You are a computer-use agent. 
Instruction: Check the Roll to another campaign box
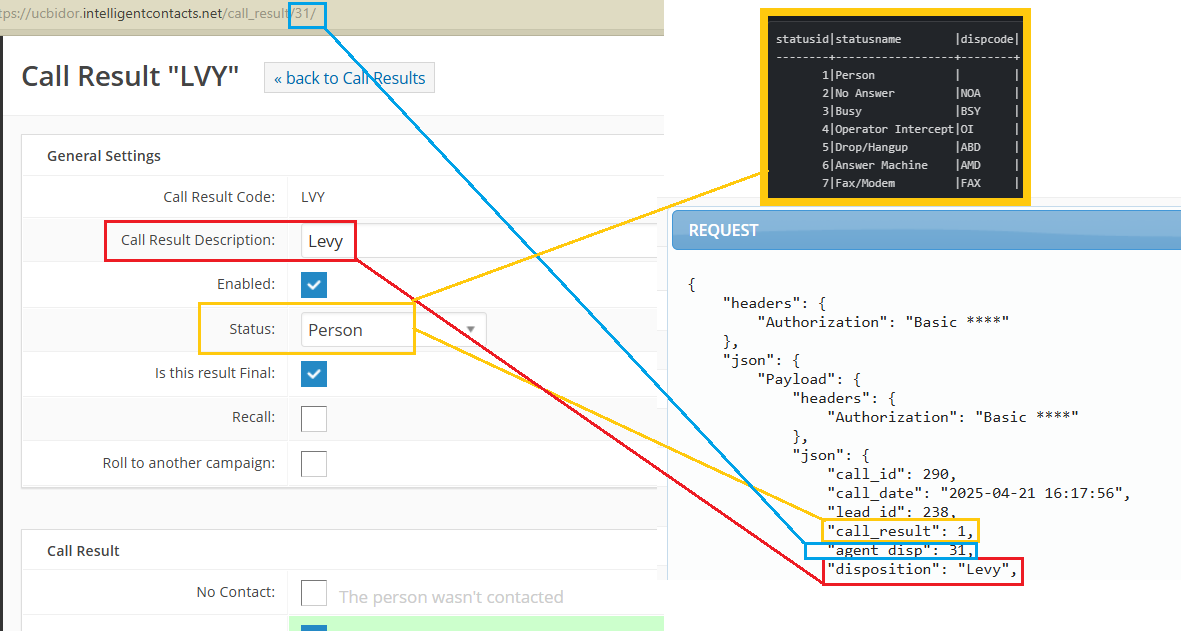pos(314,463)
